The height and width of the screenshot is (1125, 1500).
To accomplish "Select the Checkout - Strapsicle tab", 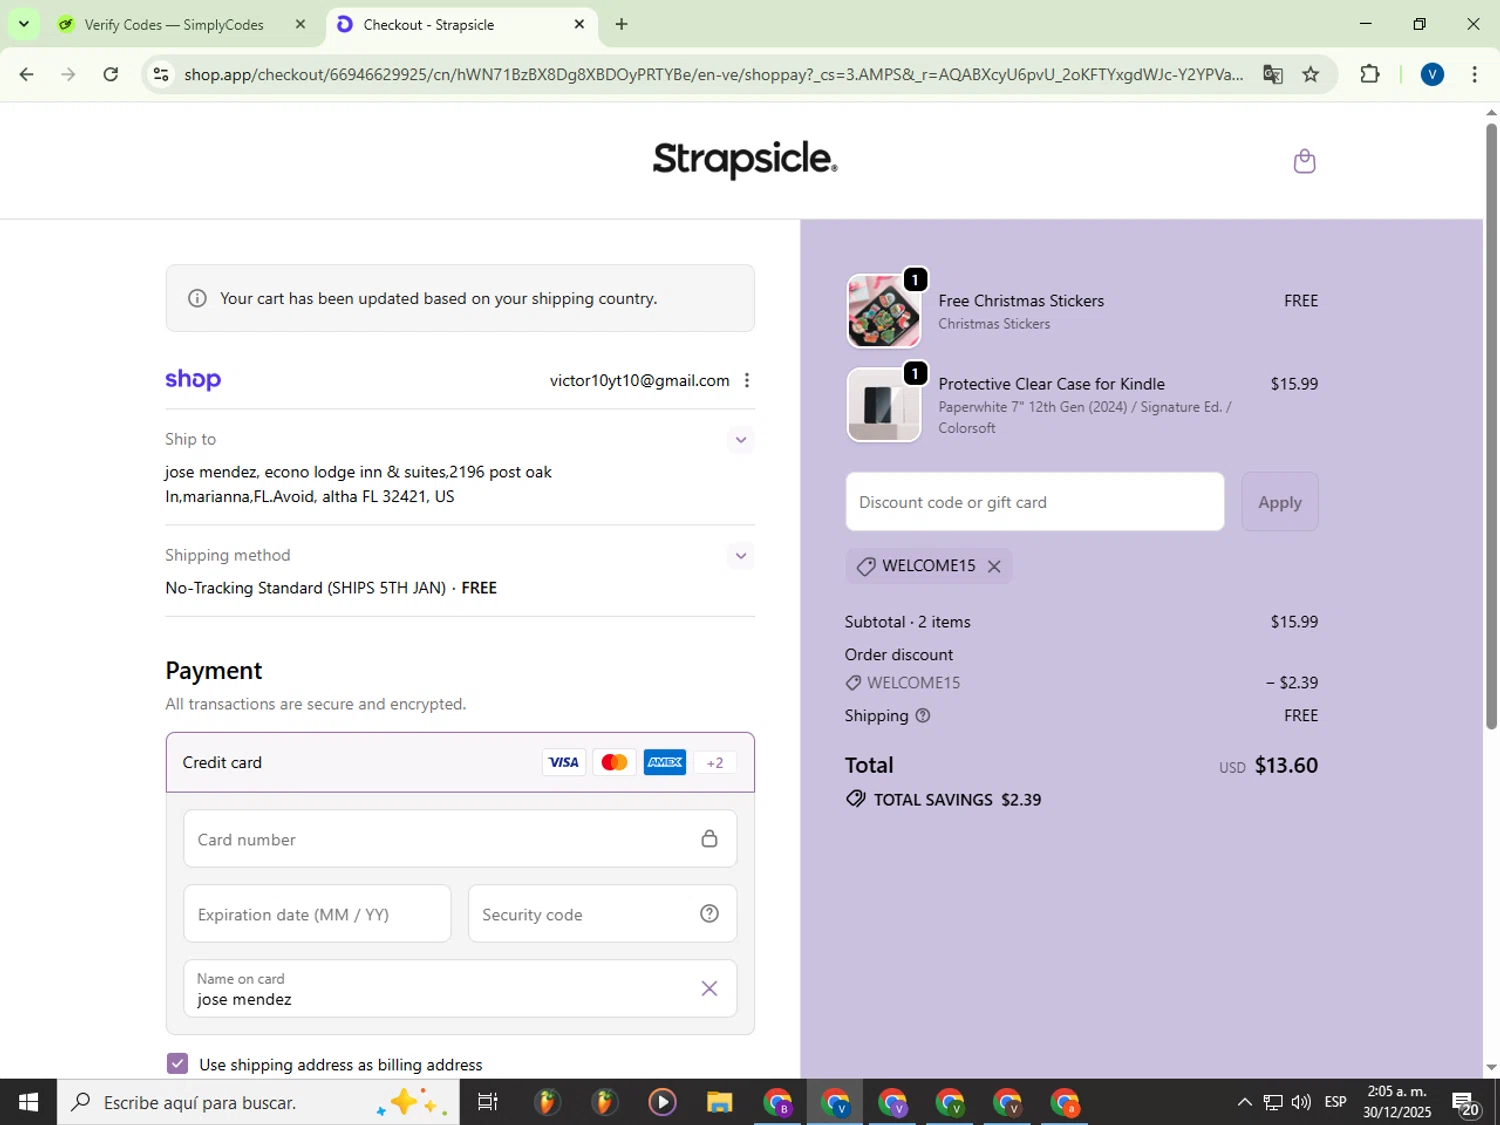I will pyautogui.click(x=462, y=24).
